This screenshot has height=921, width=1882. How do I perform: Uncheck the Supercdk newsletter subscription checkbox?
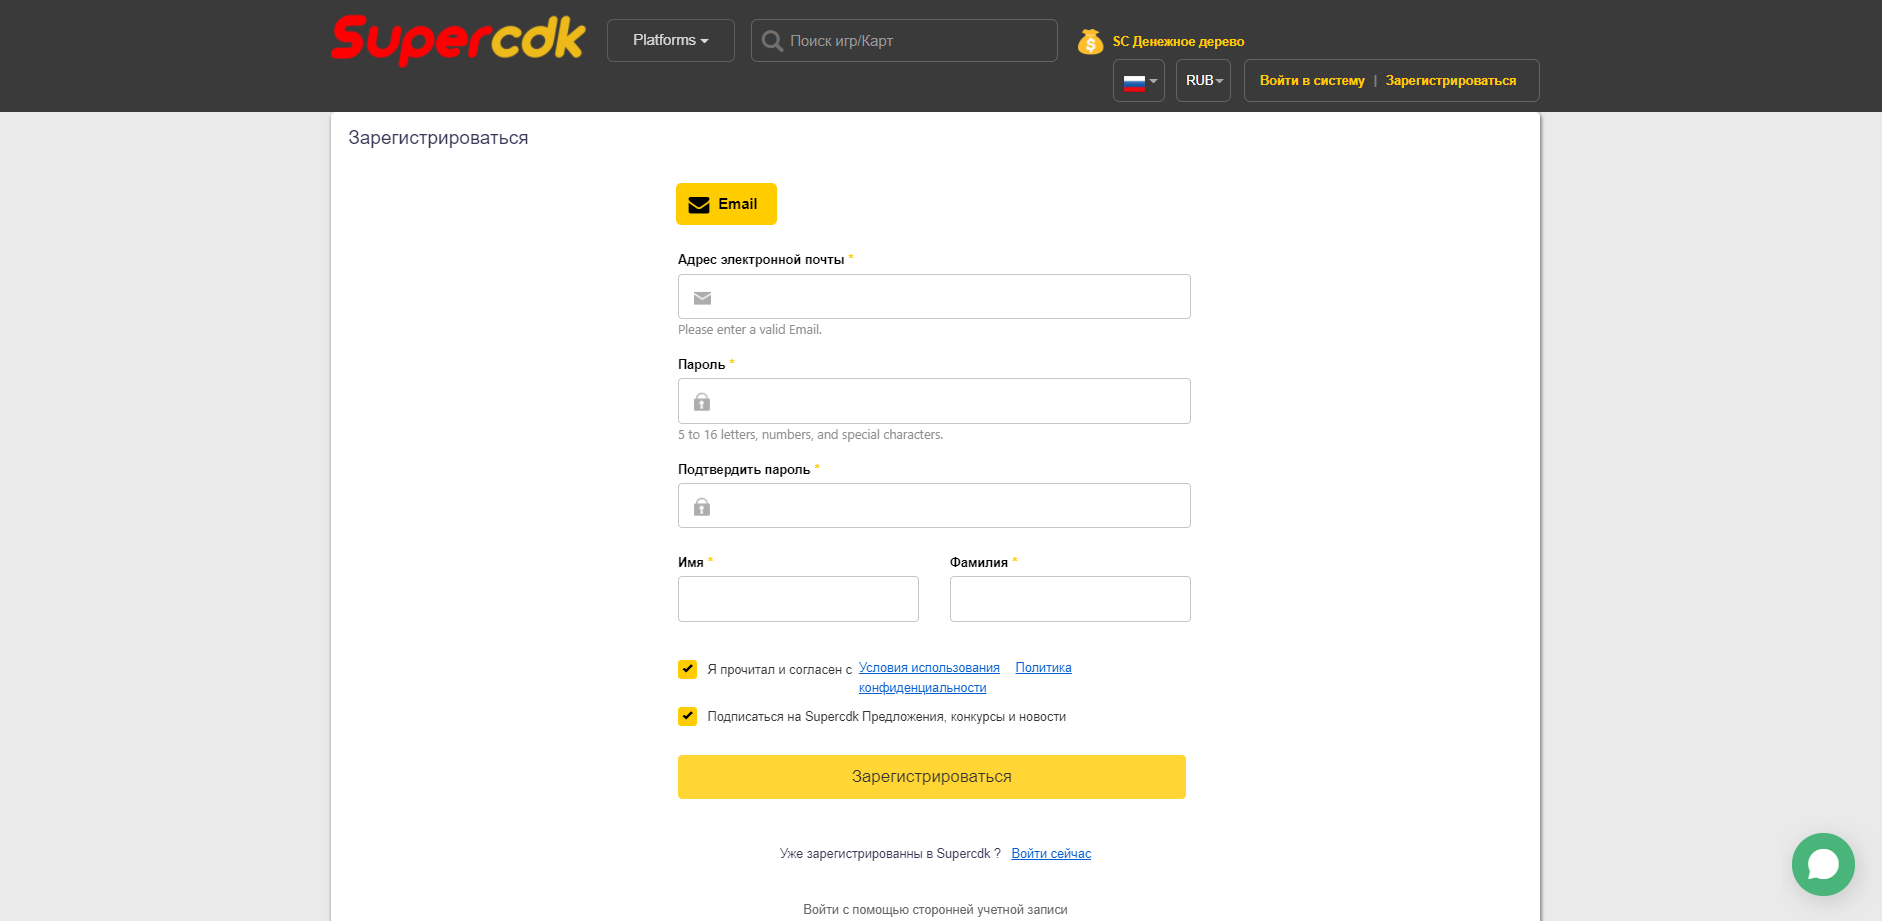pyautogui.click(x=687, y=716)
